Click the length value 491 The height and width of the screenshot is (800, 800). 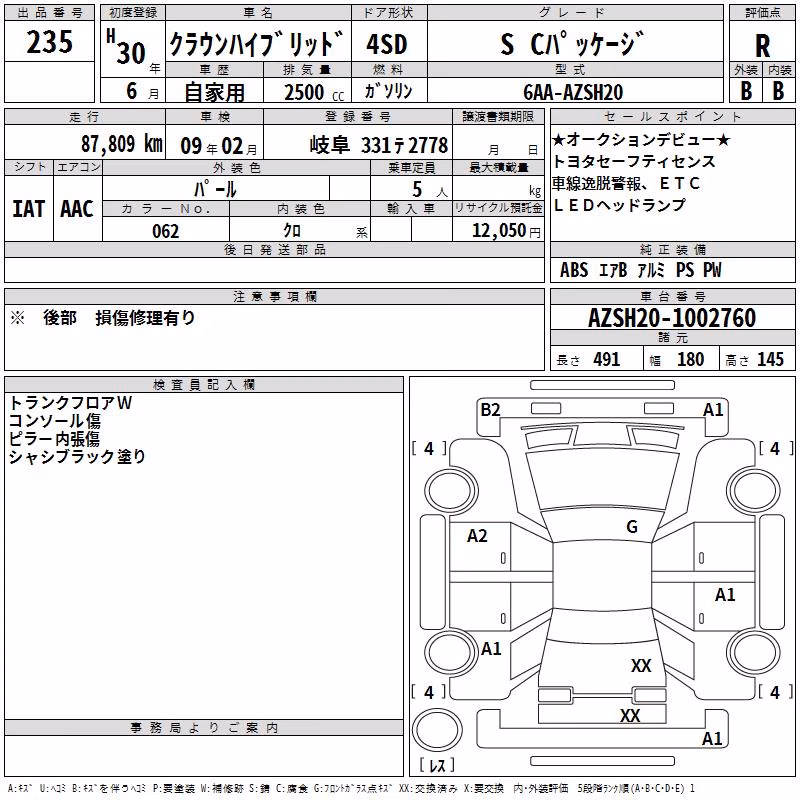click(x=607, y=360)
